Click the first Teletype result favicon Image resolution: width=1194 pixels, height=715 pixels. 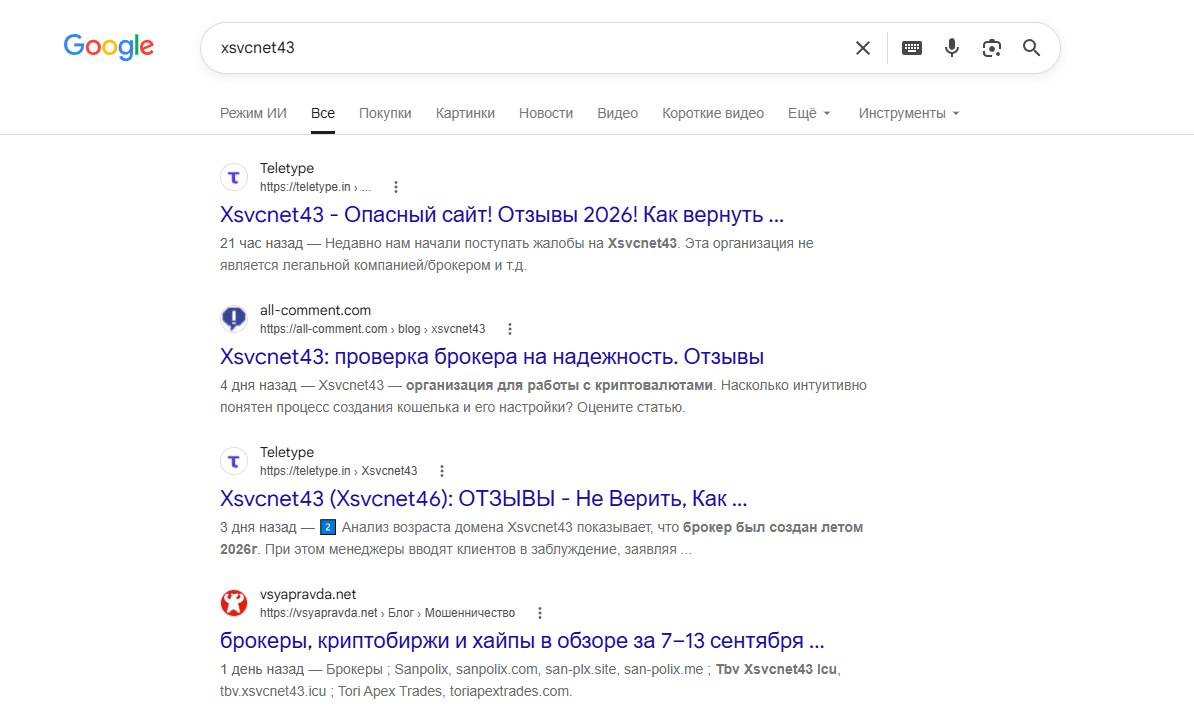(x=234, y=177)
